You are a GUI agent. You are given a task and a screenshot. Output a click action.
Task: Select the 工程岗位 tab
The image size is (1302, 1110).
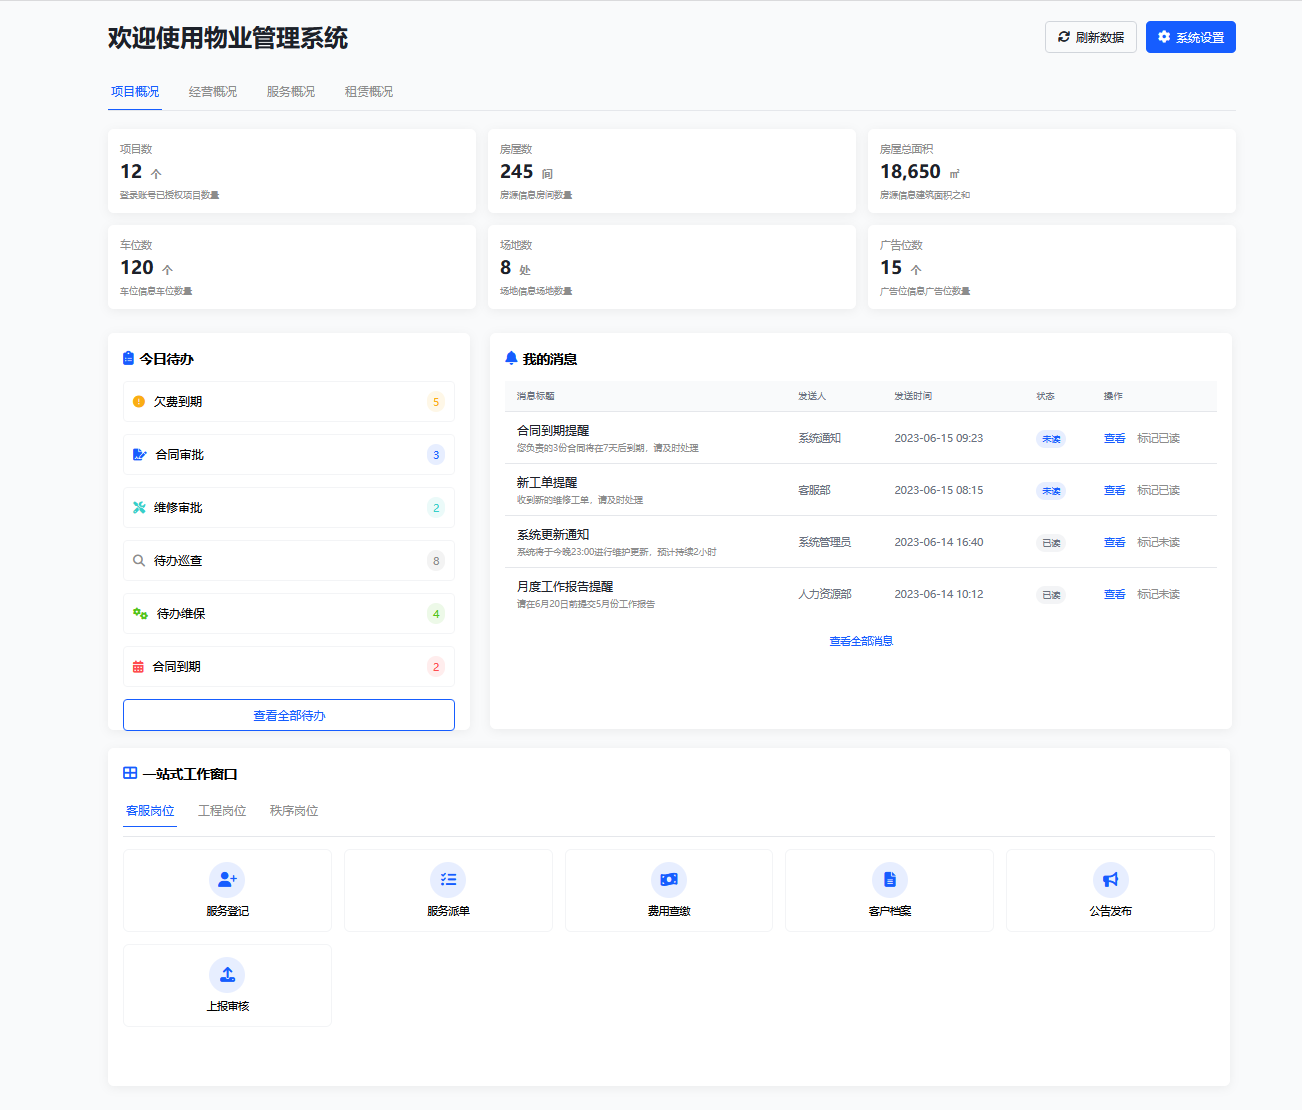(x=222, y=811)
